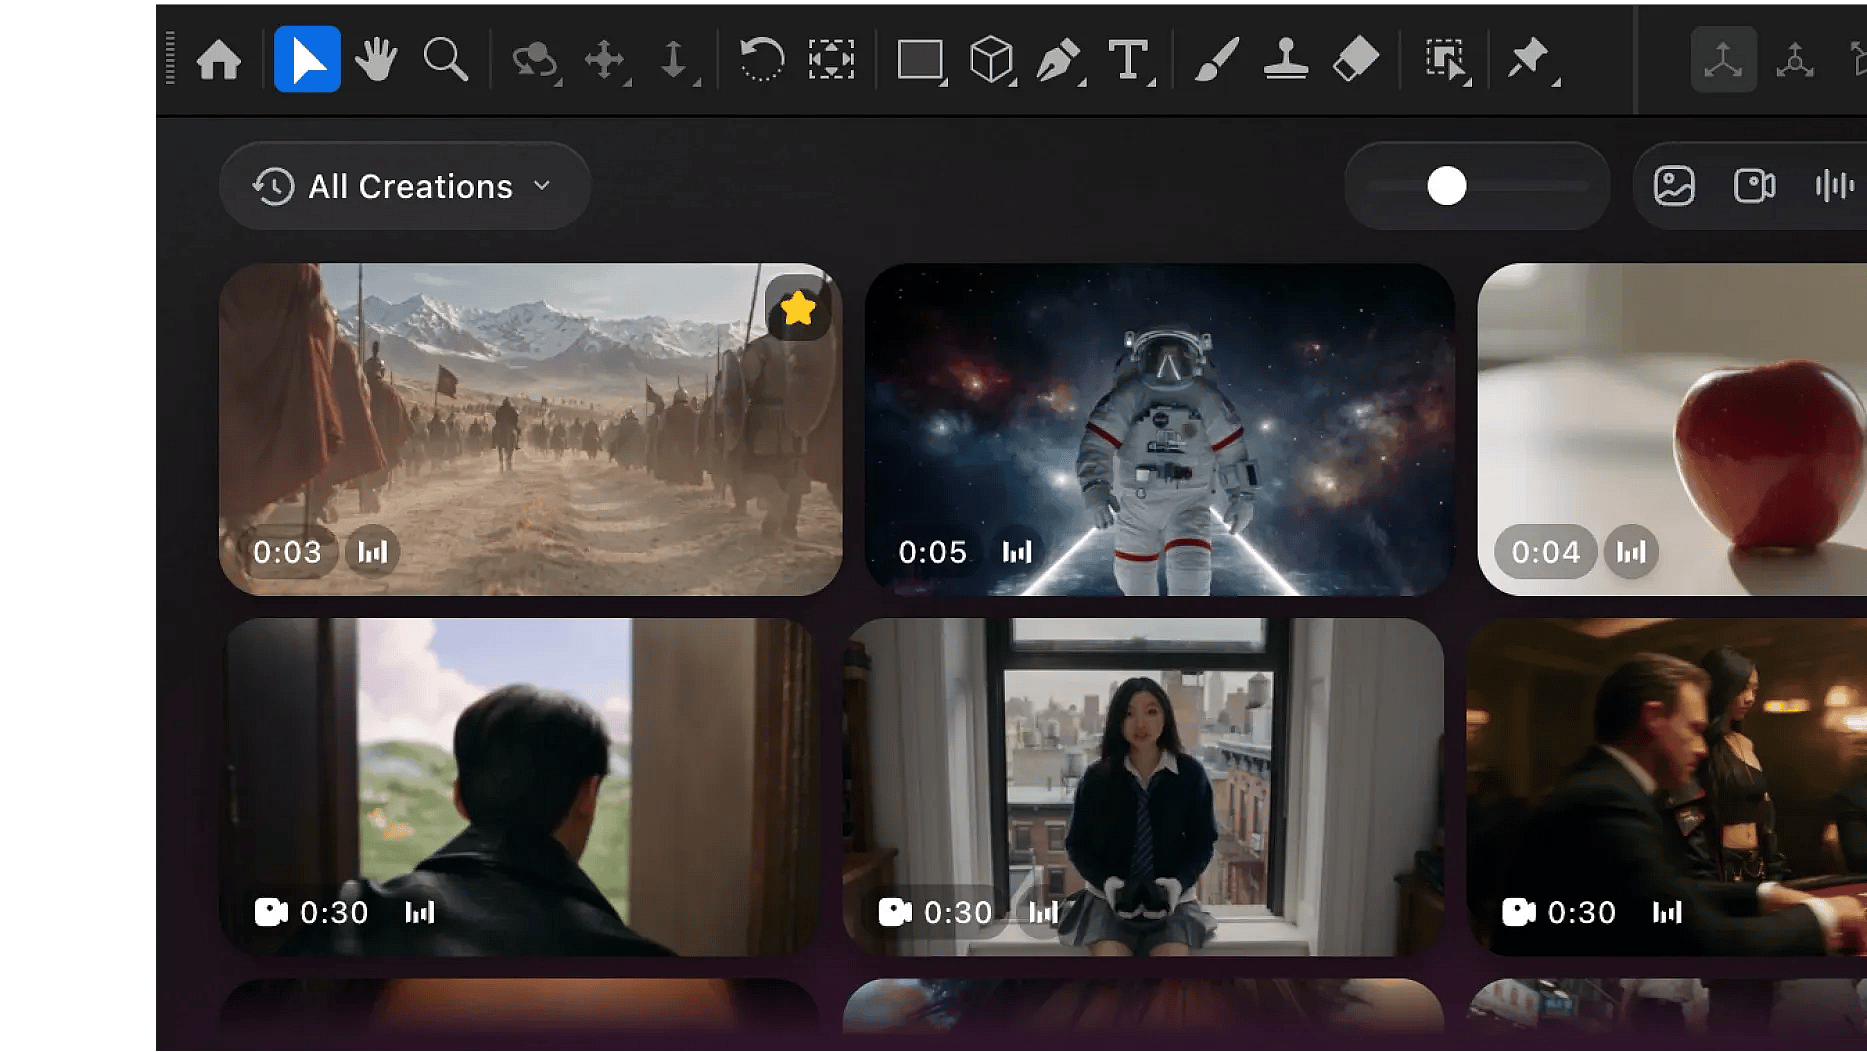Select the Eraser tool
The image size is (1867, 1052).
tap(1356, 60)
